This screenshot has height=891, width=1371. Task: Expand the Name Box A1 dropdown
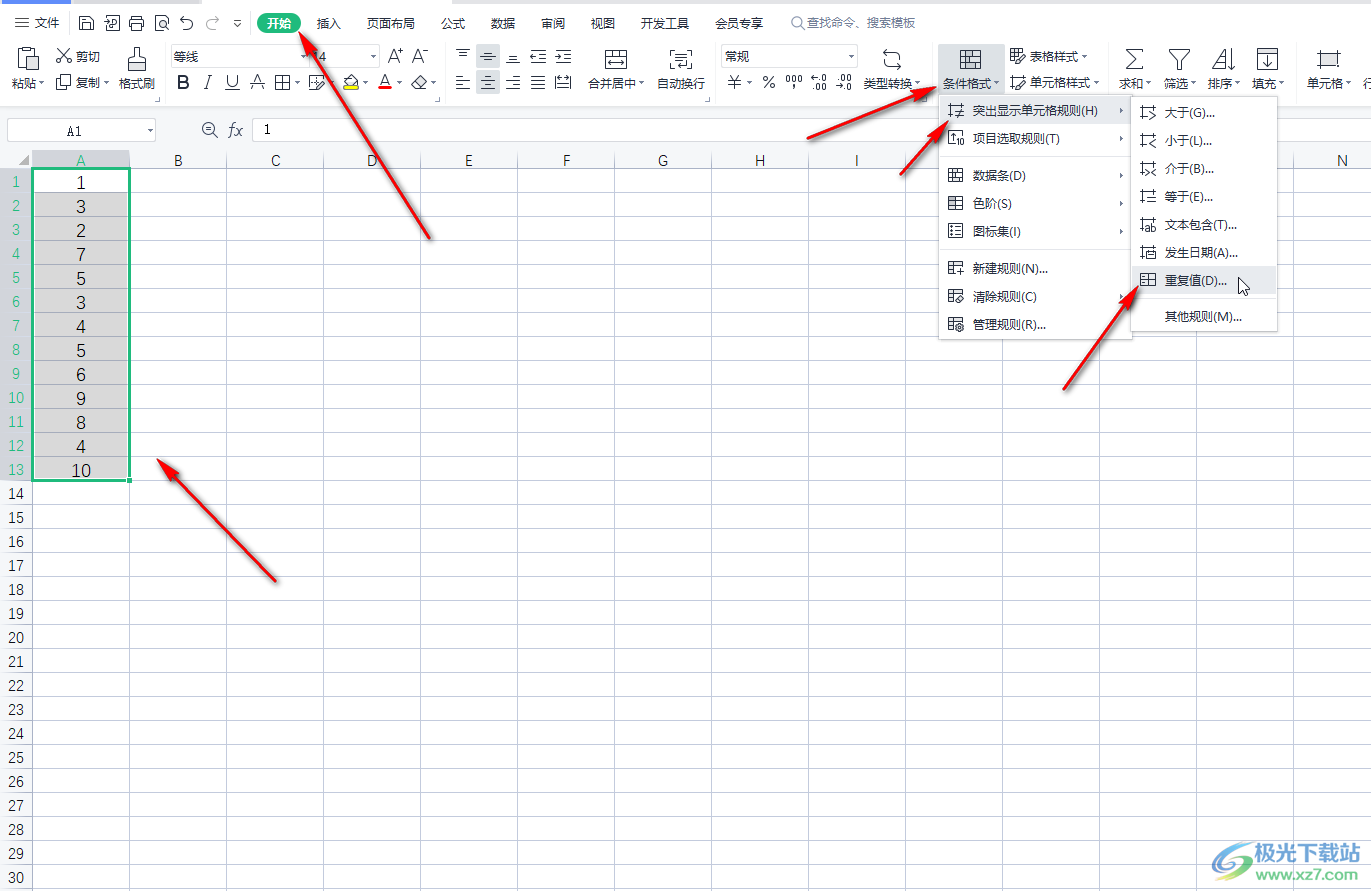[149, 131]
